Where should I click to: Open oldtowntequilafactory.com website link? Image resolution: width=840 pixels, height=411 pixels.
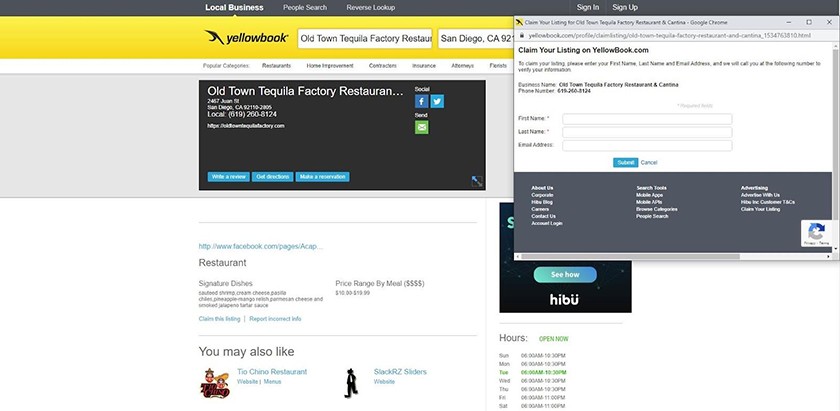246,126
